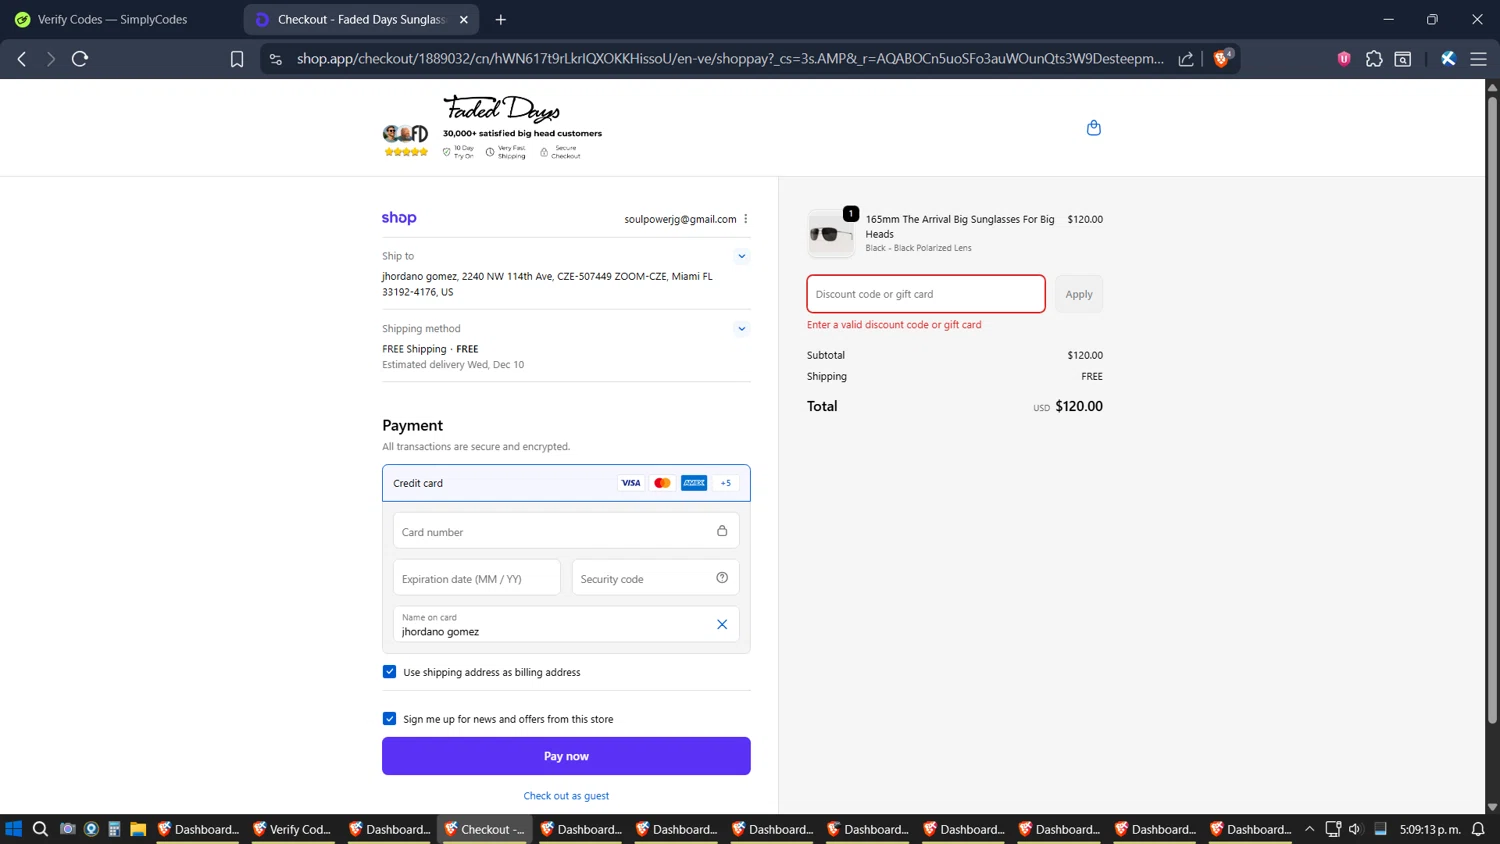Click the Faded Days store logo
The image size is (1500, 844).
click(502, 108)
